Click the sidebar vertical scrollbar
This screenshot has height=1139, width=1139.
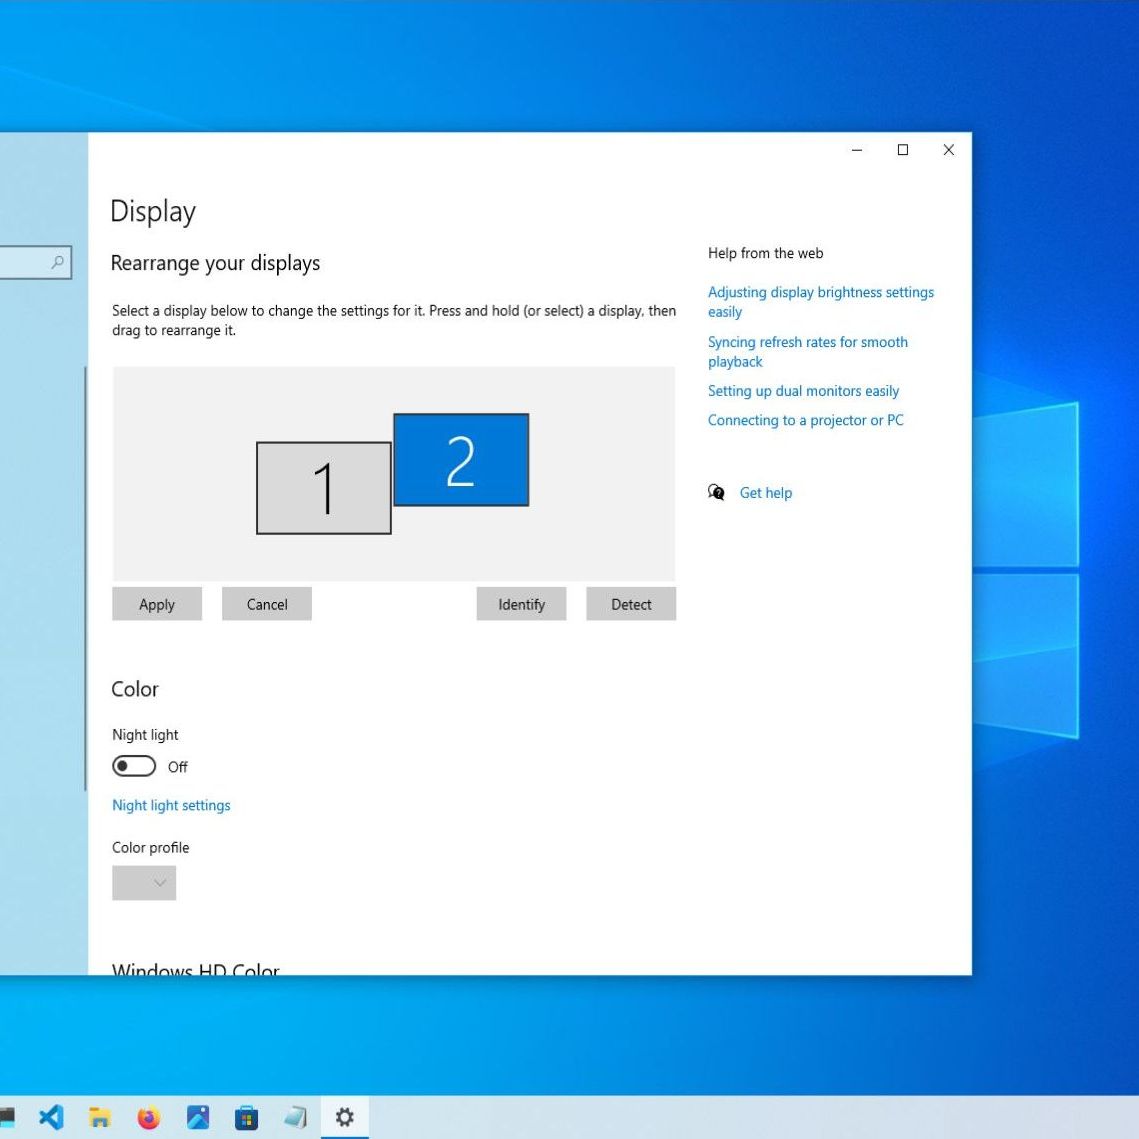click(x=85, y=578)
